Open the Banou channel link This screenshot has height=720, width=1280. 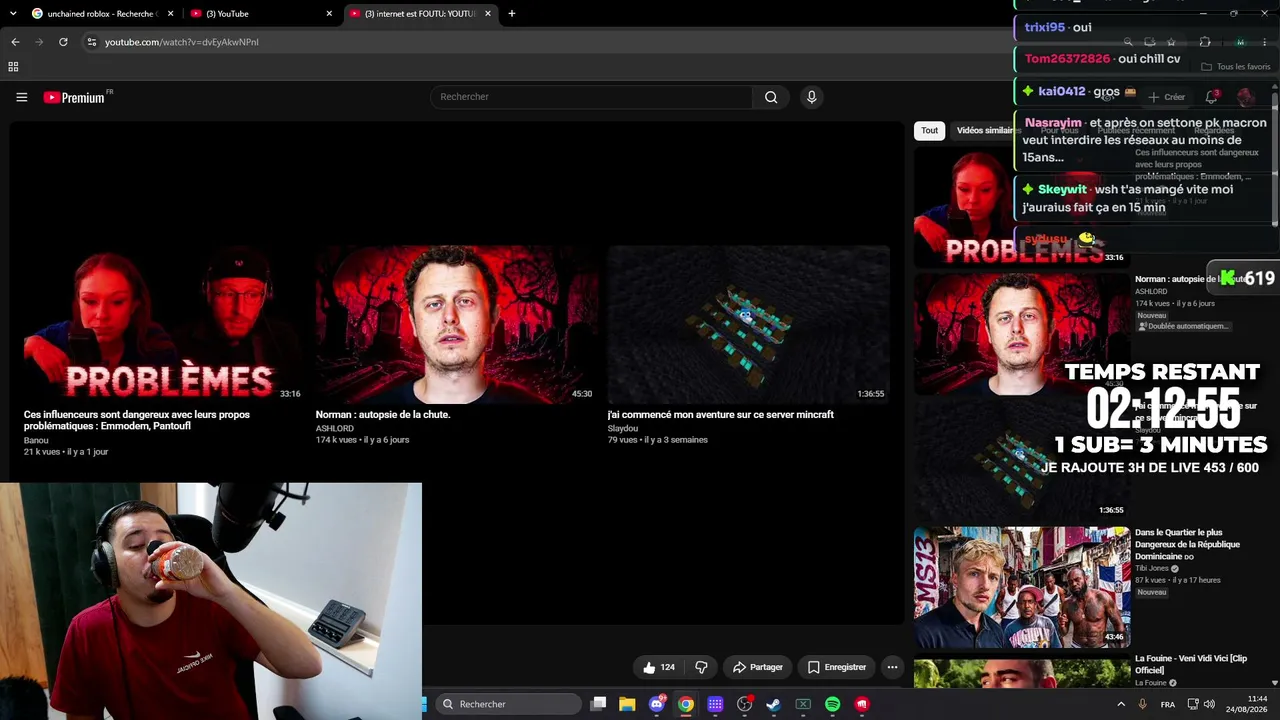[x=36, y=440]
